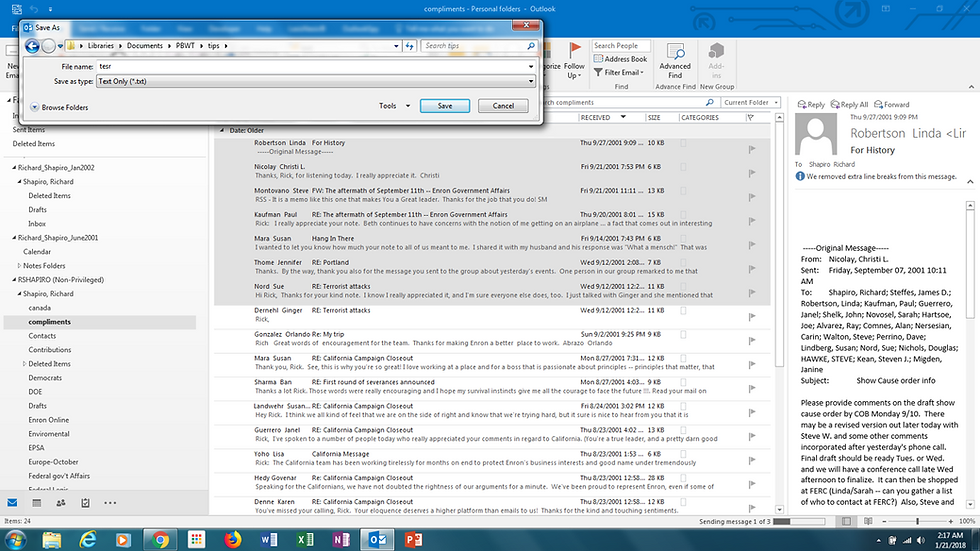Switch to Mail view in navigation bar
Image resolution: width=980 pixels, height=551 pixels.
pos(12,502)
